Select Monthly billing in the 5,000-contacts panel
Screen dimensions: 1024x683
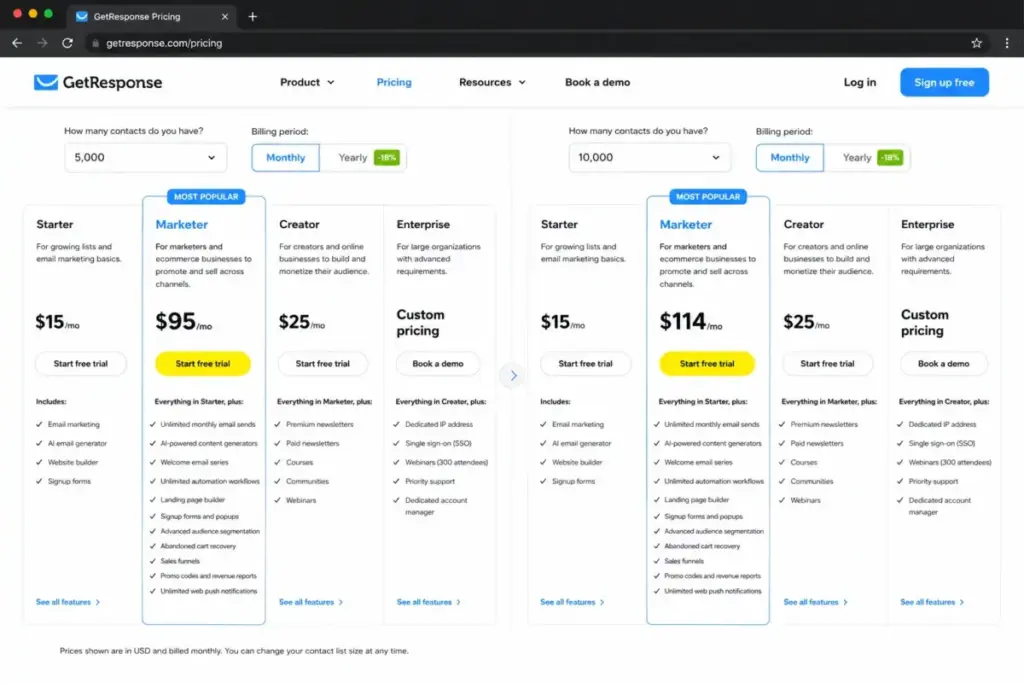[285, 157]
